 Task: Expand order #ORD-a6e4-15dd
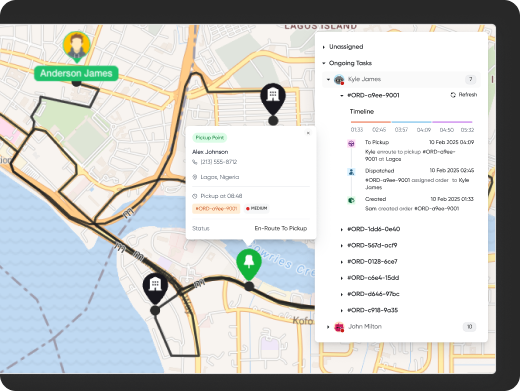342,278
